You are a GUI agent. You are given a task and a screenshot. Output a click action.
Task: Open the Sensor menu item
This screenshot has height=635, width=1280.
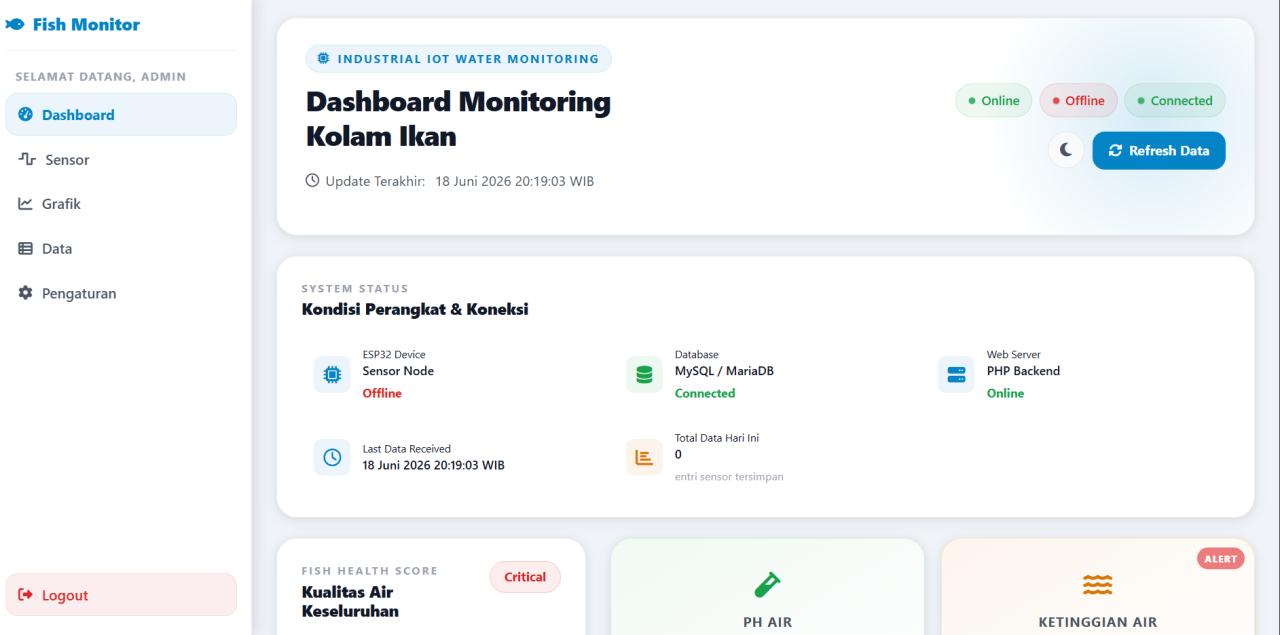tap(121, 159)
